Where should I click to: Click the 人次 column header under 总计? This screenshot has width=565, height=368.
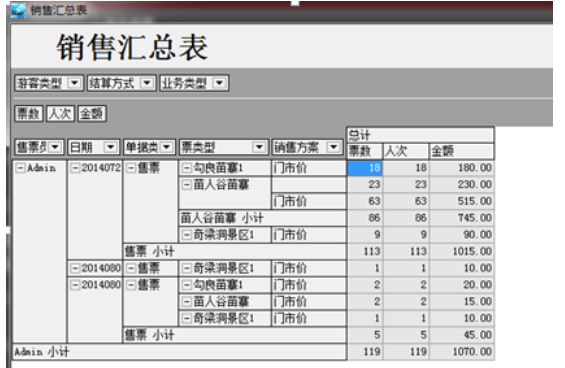click(406, 151)
